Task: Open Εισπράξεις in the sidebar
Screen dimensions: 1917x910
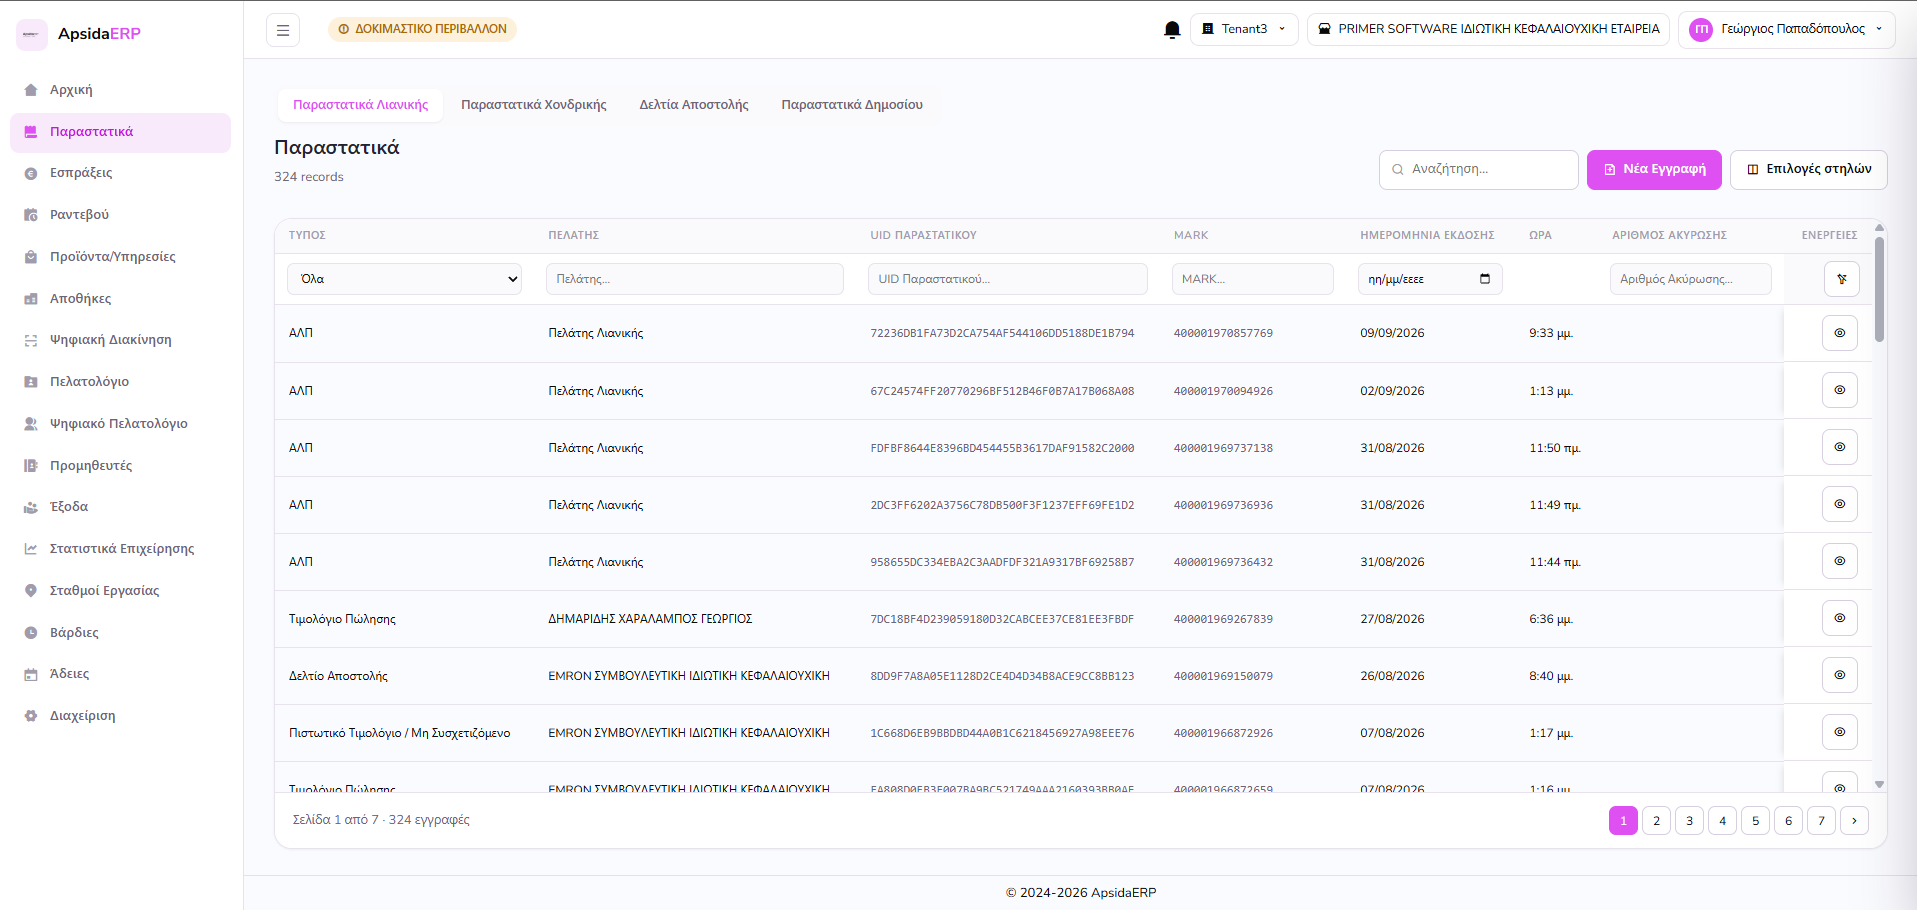Action: (x=120, y=173)
